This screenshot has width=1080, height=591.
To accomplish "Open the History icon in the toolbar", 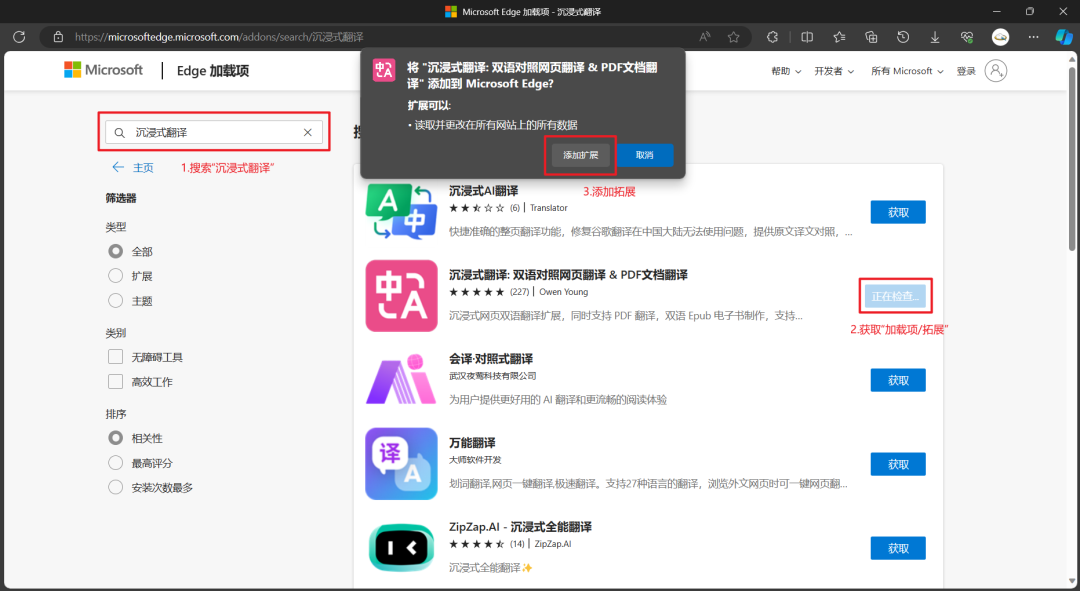I will (903, 37).
